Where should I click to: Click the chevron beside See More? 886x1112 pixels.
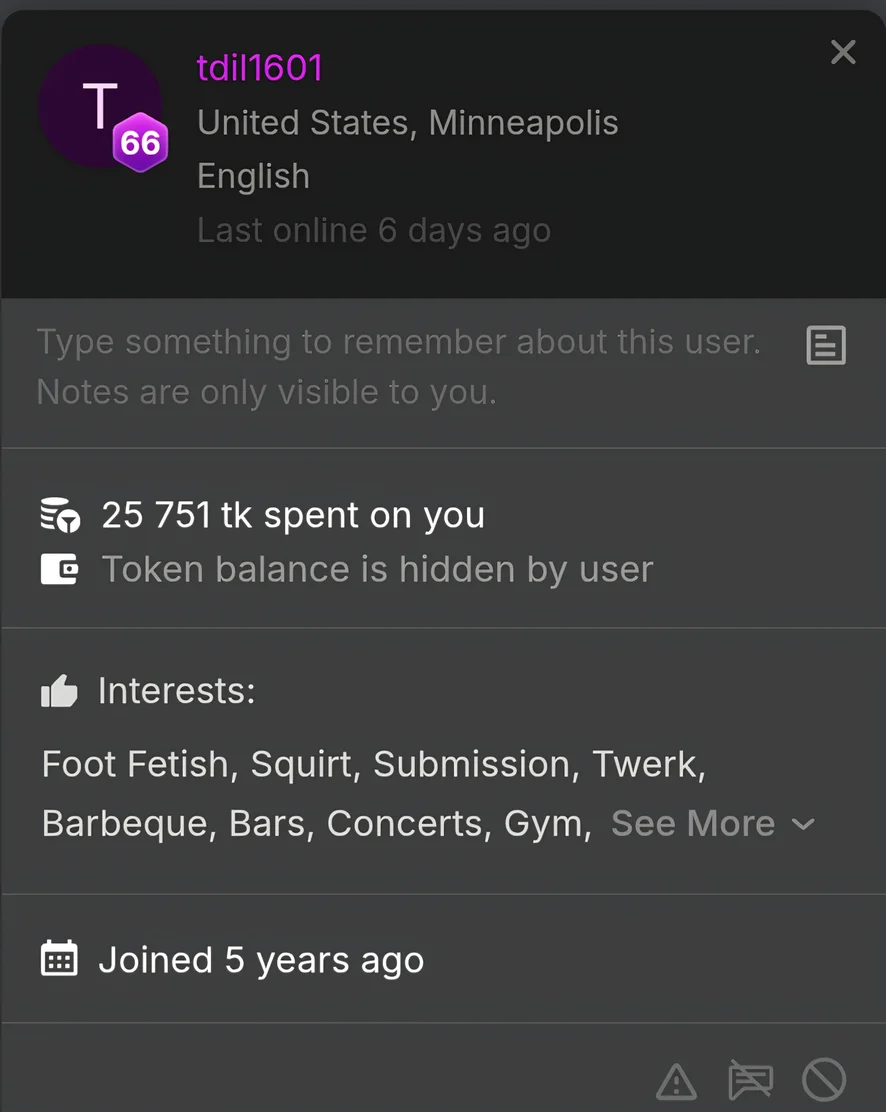coord(802,824)
